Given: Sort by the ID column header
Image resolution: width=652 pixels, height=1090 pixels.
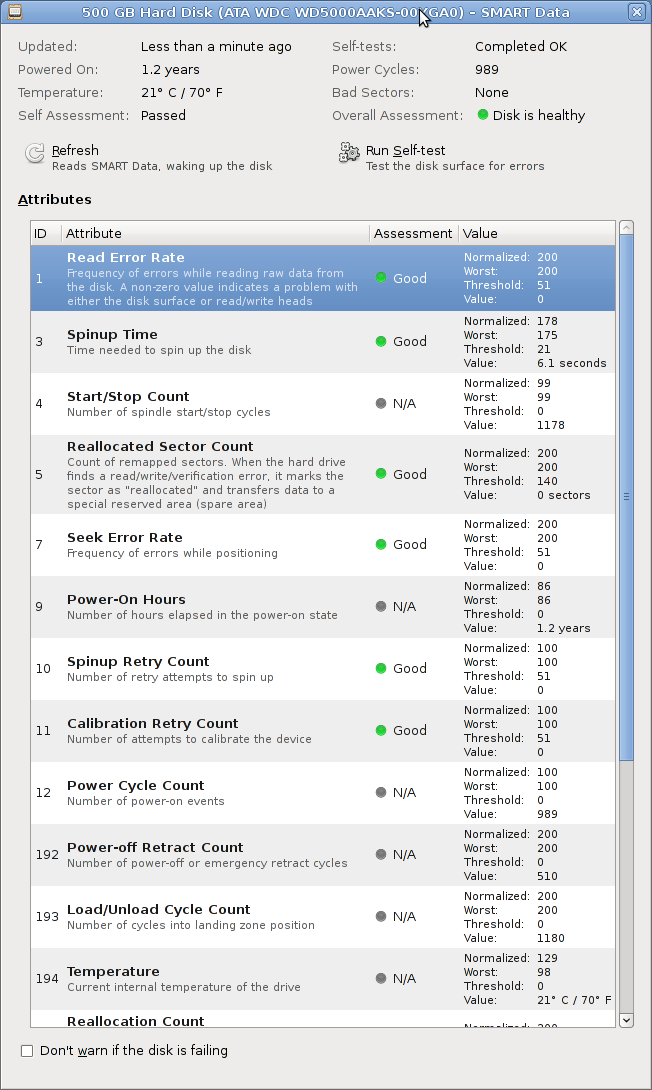Looking at the screenshot, I should pos(46,234).
